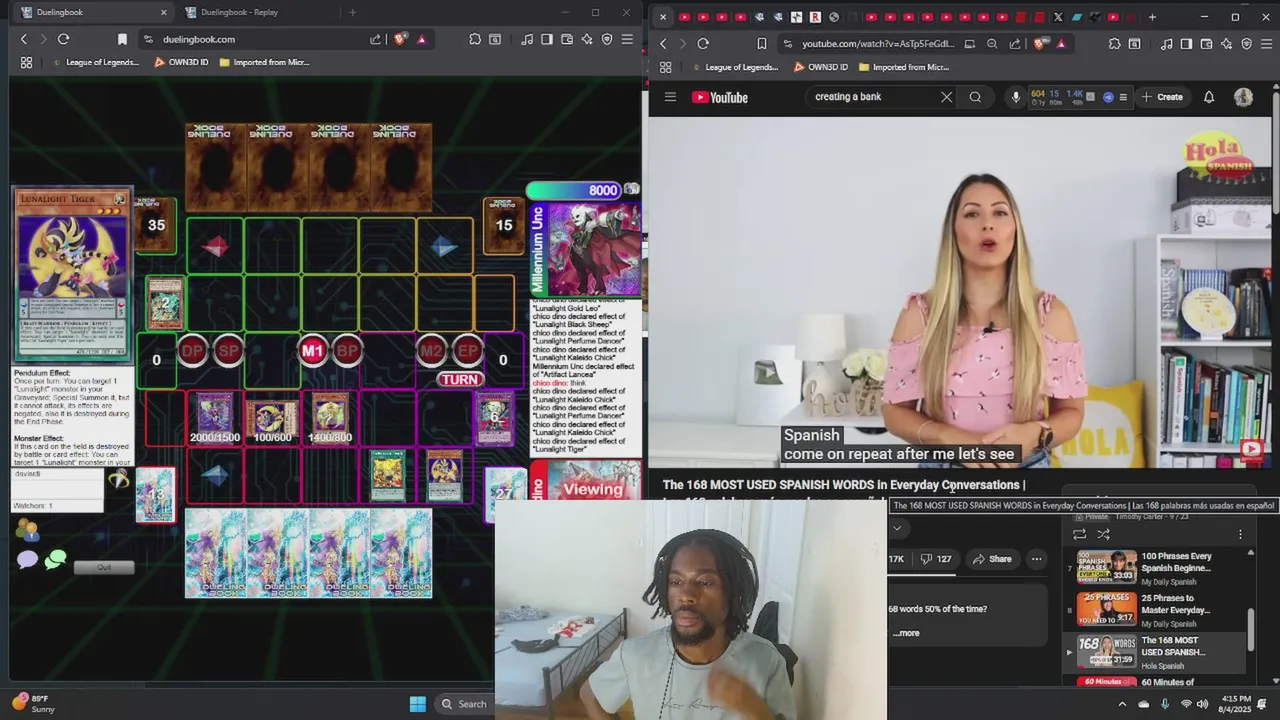Screen dimensions: 1280x720
Task: Open the video more-actions ellipsis button
Action: (1037, 559)
